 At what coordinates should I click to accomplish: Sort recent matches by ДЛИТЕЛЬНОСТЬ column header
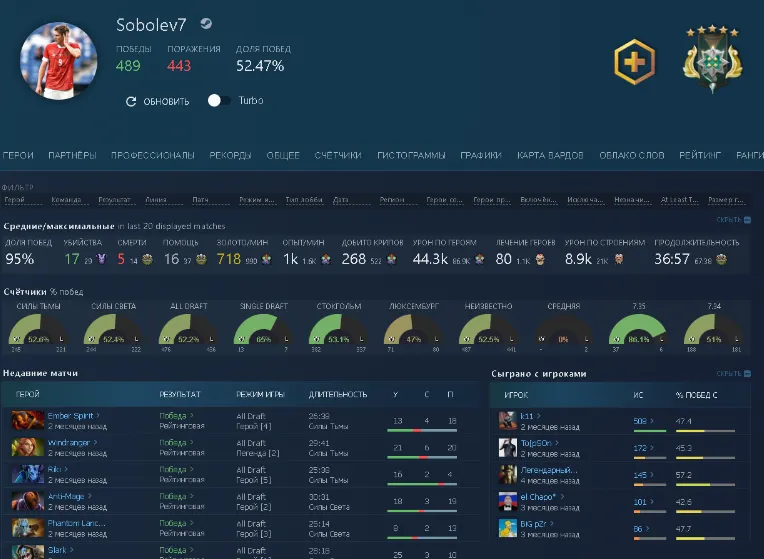(x=338, y=394)
